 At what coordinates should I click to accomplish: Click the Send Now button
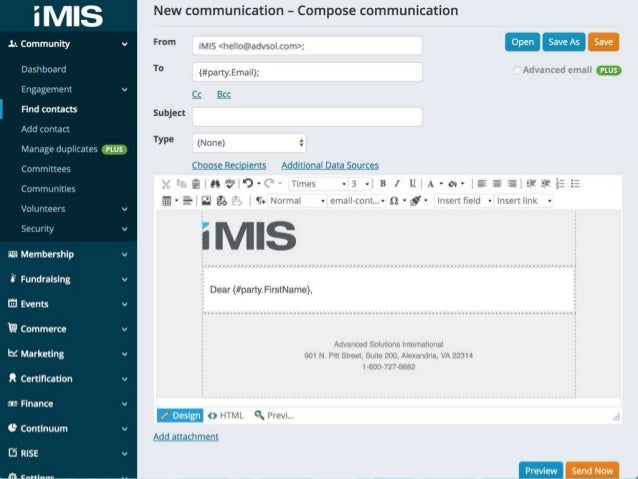click(592, 470)
